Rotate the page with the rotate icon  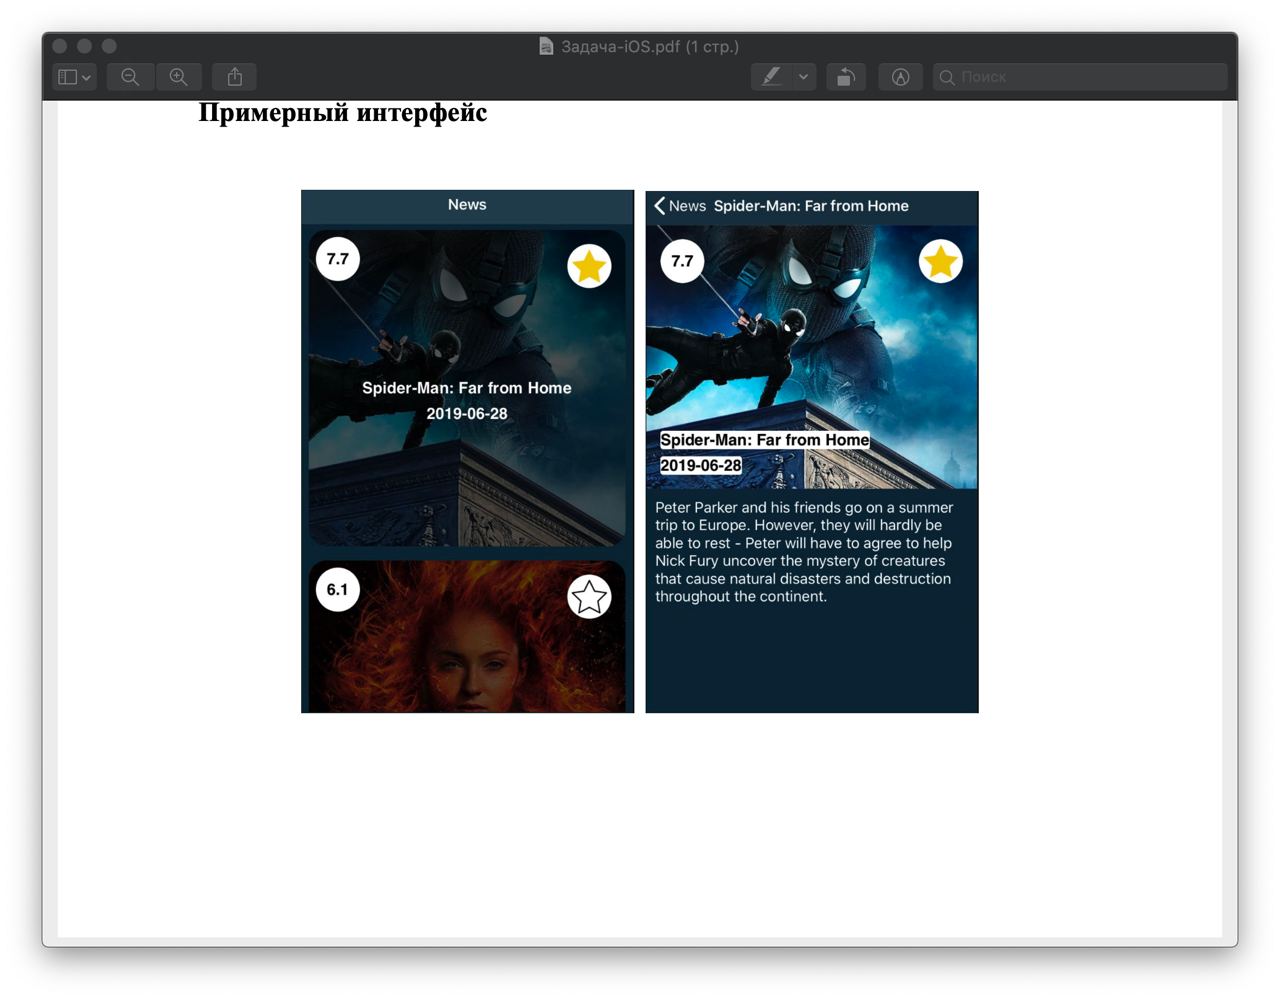[x=846, y=77]
